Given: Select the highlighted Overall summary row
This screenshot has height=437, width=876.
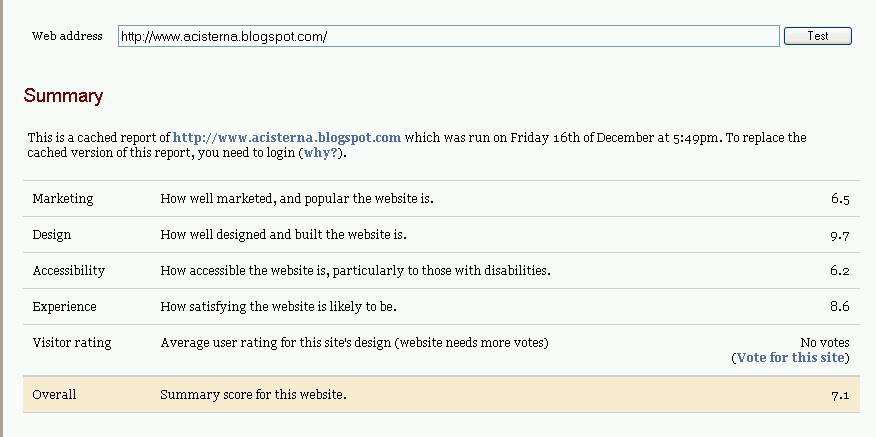Looking at the screenshot, I should (441, 395).
